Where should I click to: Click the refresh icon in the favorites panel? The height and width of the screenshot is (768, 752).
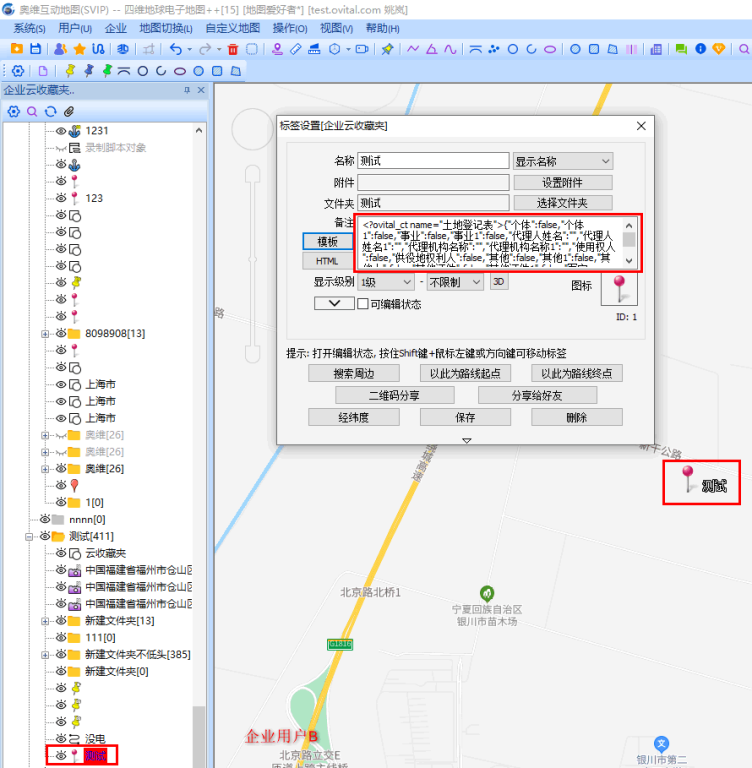pos(49,111)
